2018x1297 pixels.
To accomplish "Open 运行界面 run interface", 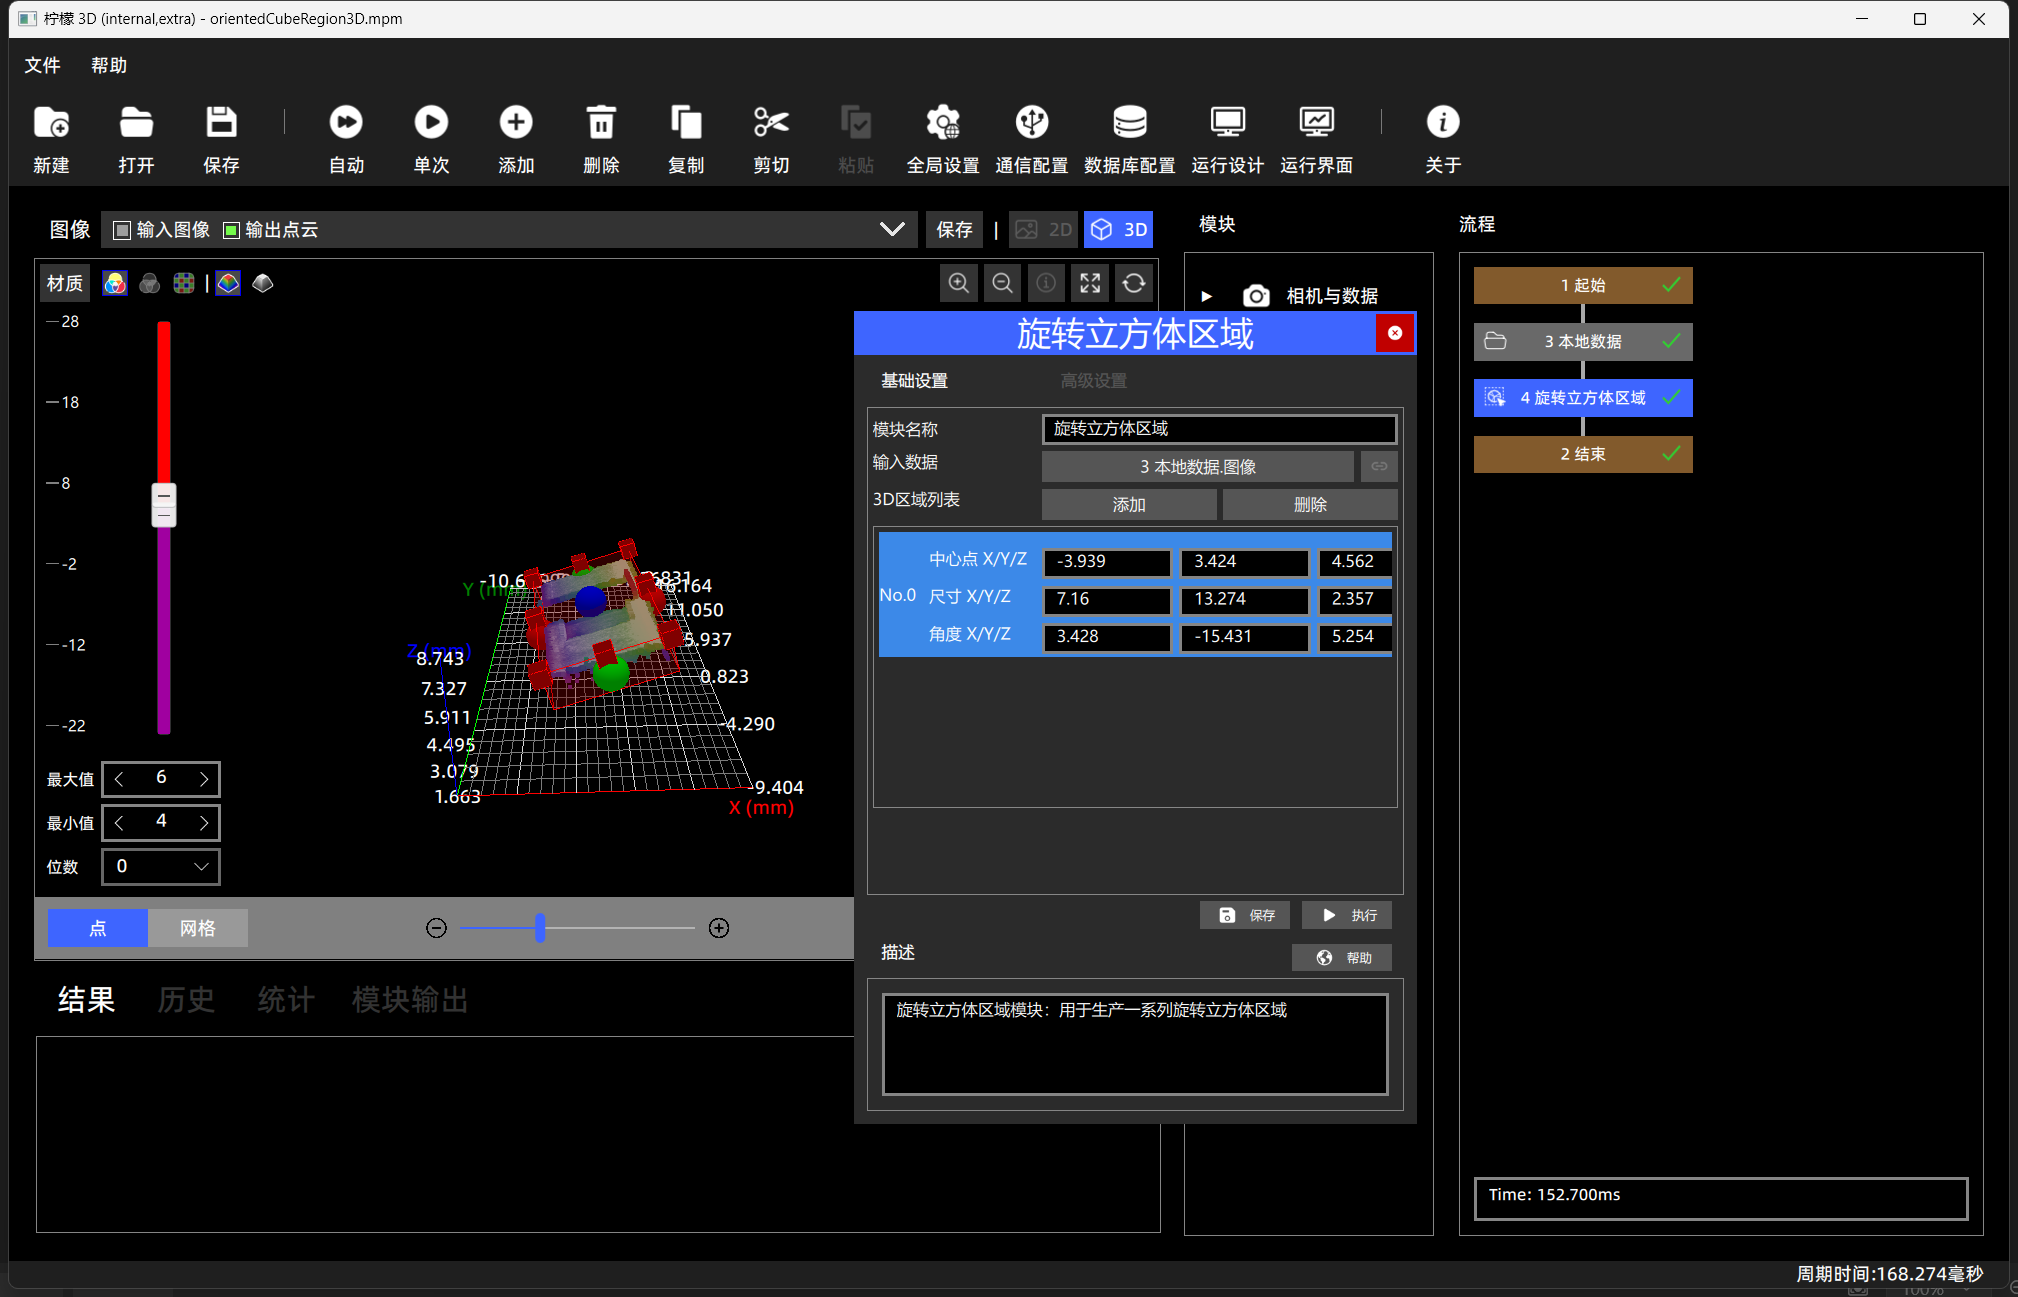I will (x=1316, y=122).
